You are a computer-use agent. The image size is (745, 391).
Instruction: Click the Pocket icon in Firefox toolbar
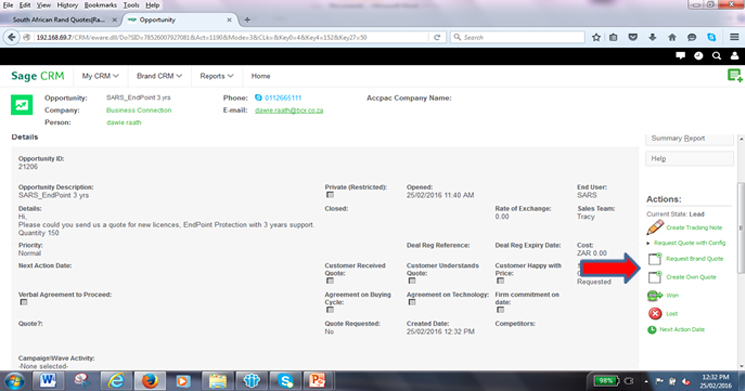tap(633, 37)
